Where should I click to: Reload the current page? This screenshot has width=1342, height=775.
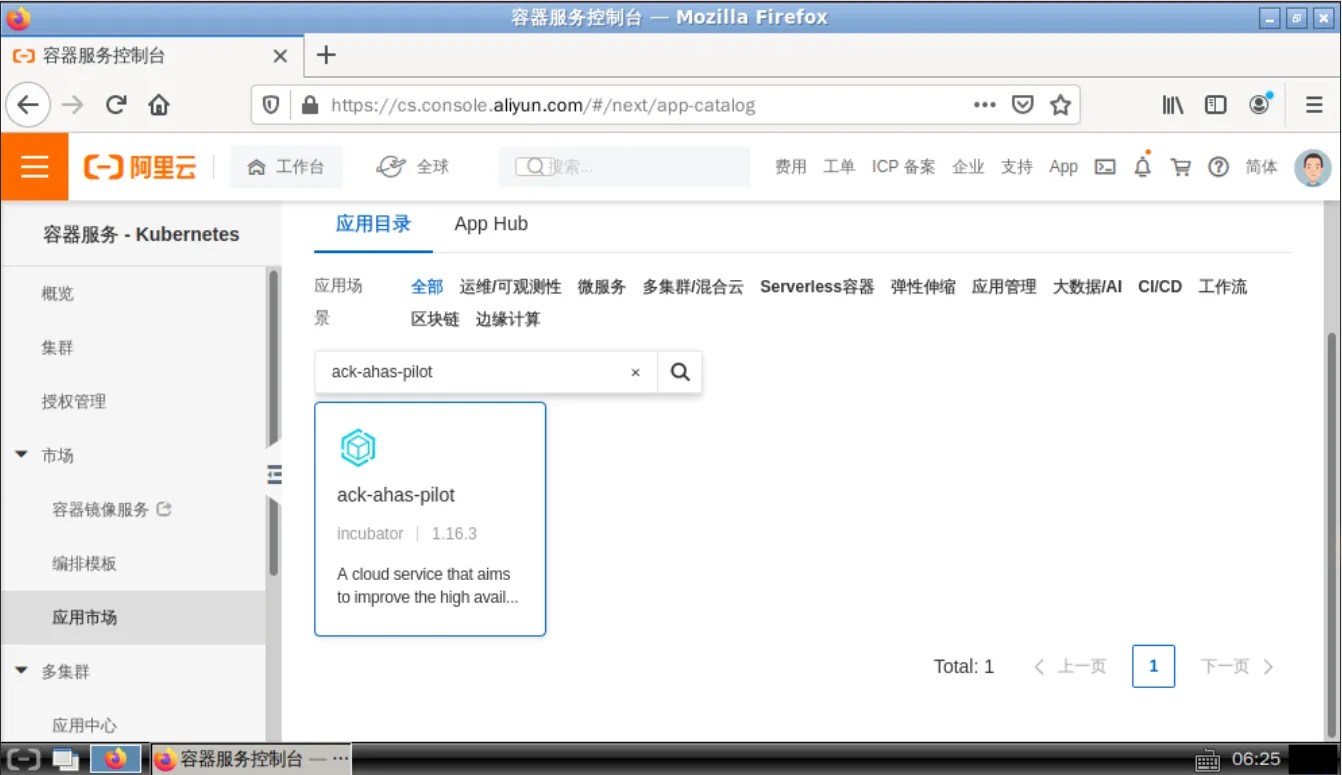click(116, 105)
